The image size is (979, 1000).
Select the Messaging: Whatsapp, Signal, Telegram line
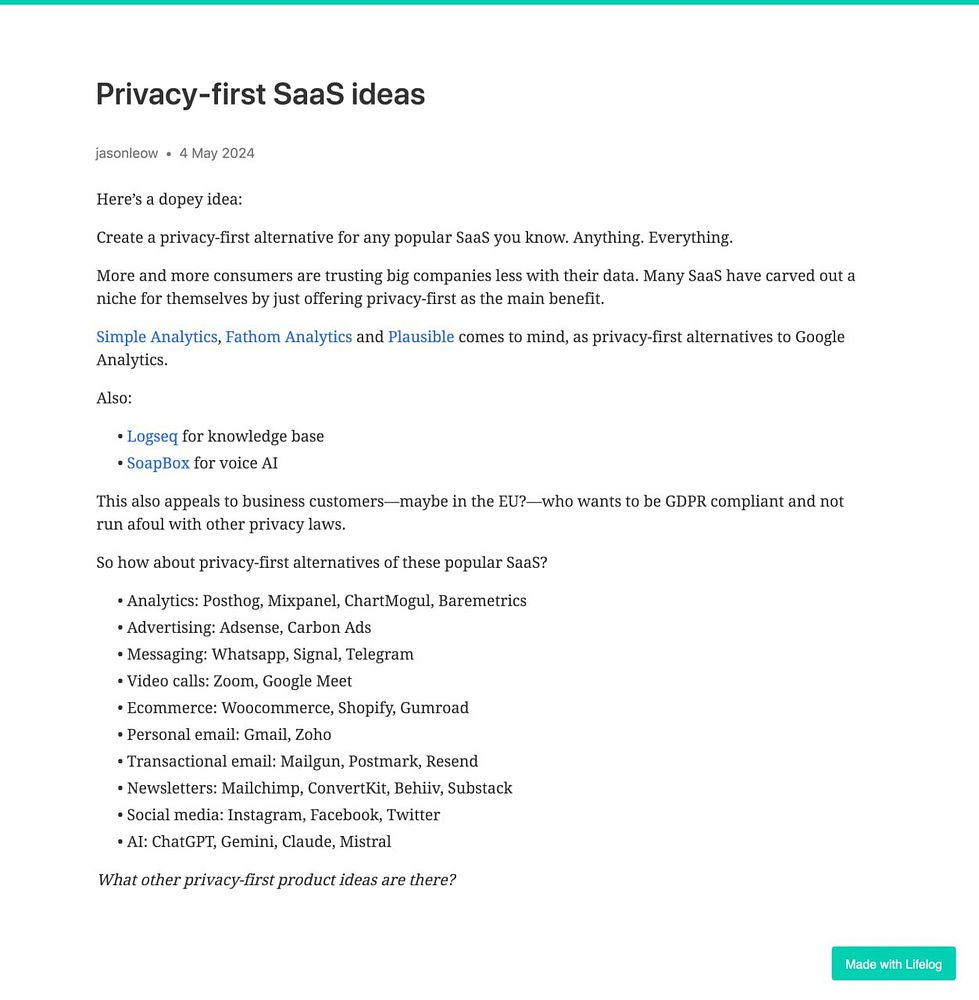tap(270, 655)
